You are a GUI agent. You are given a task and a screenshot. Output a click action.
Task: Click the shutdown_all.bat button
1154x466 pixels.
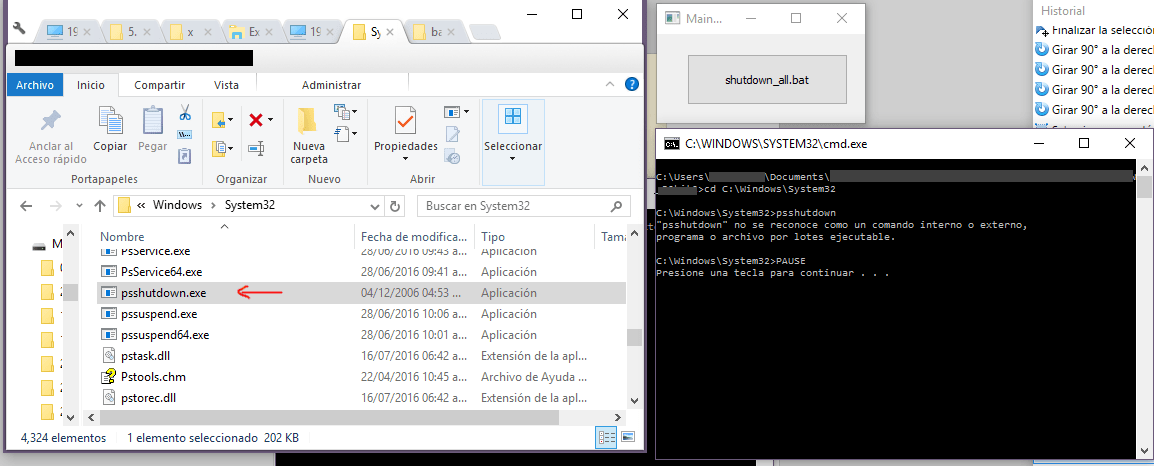tap(767, 80)
